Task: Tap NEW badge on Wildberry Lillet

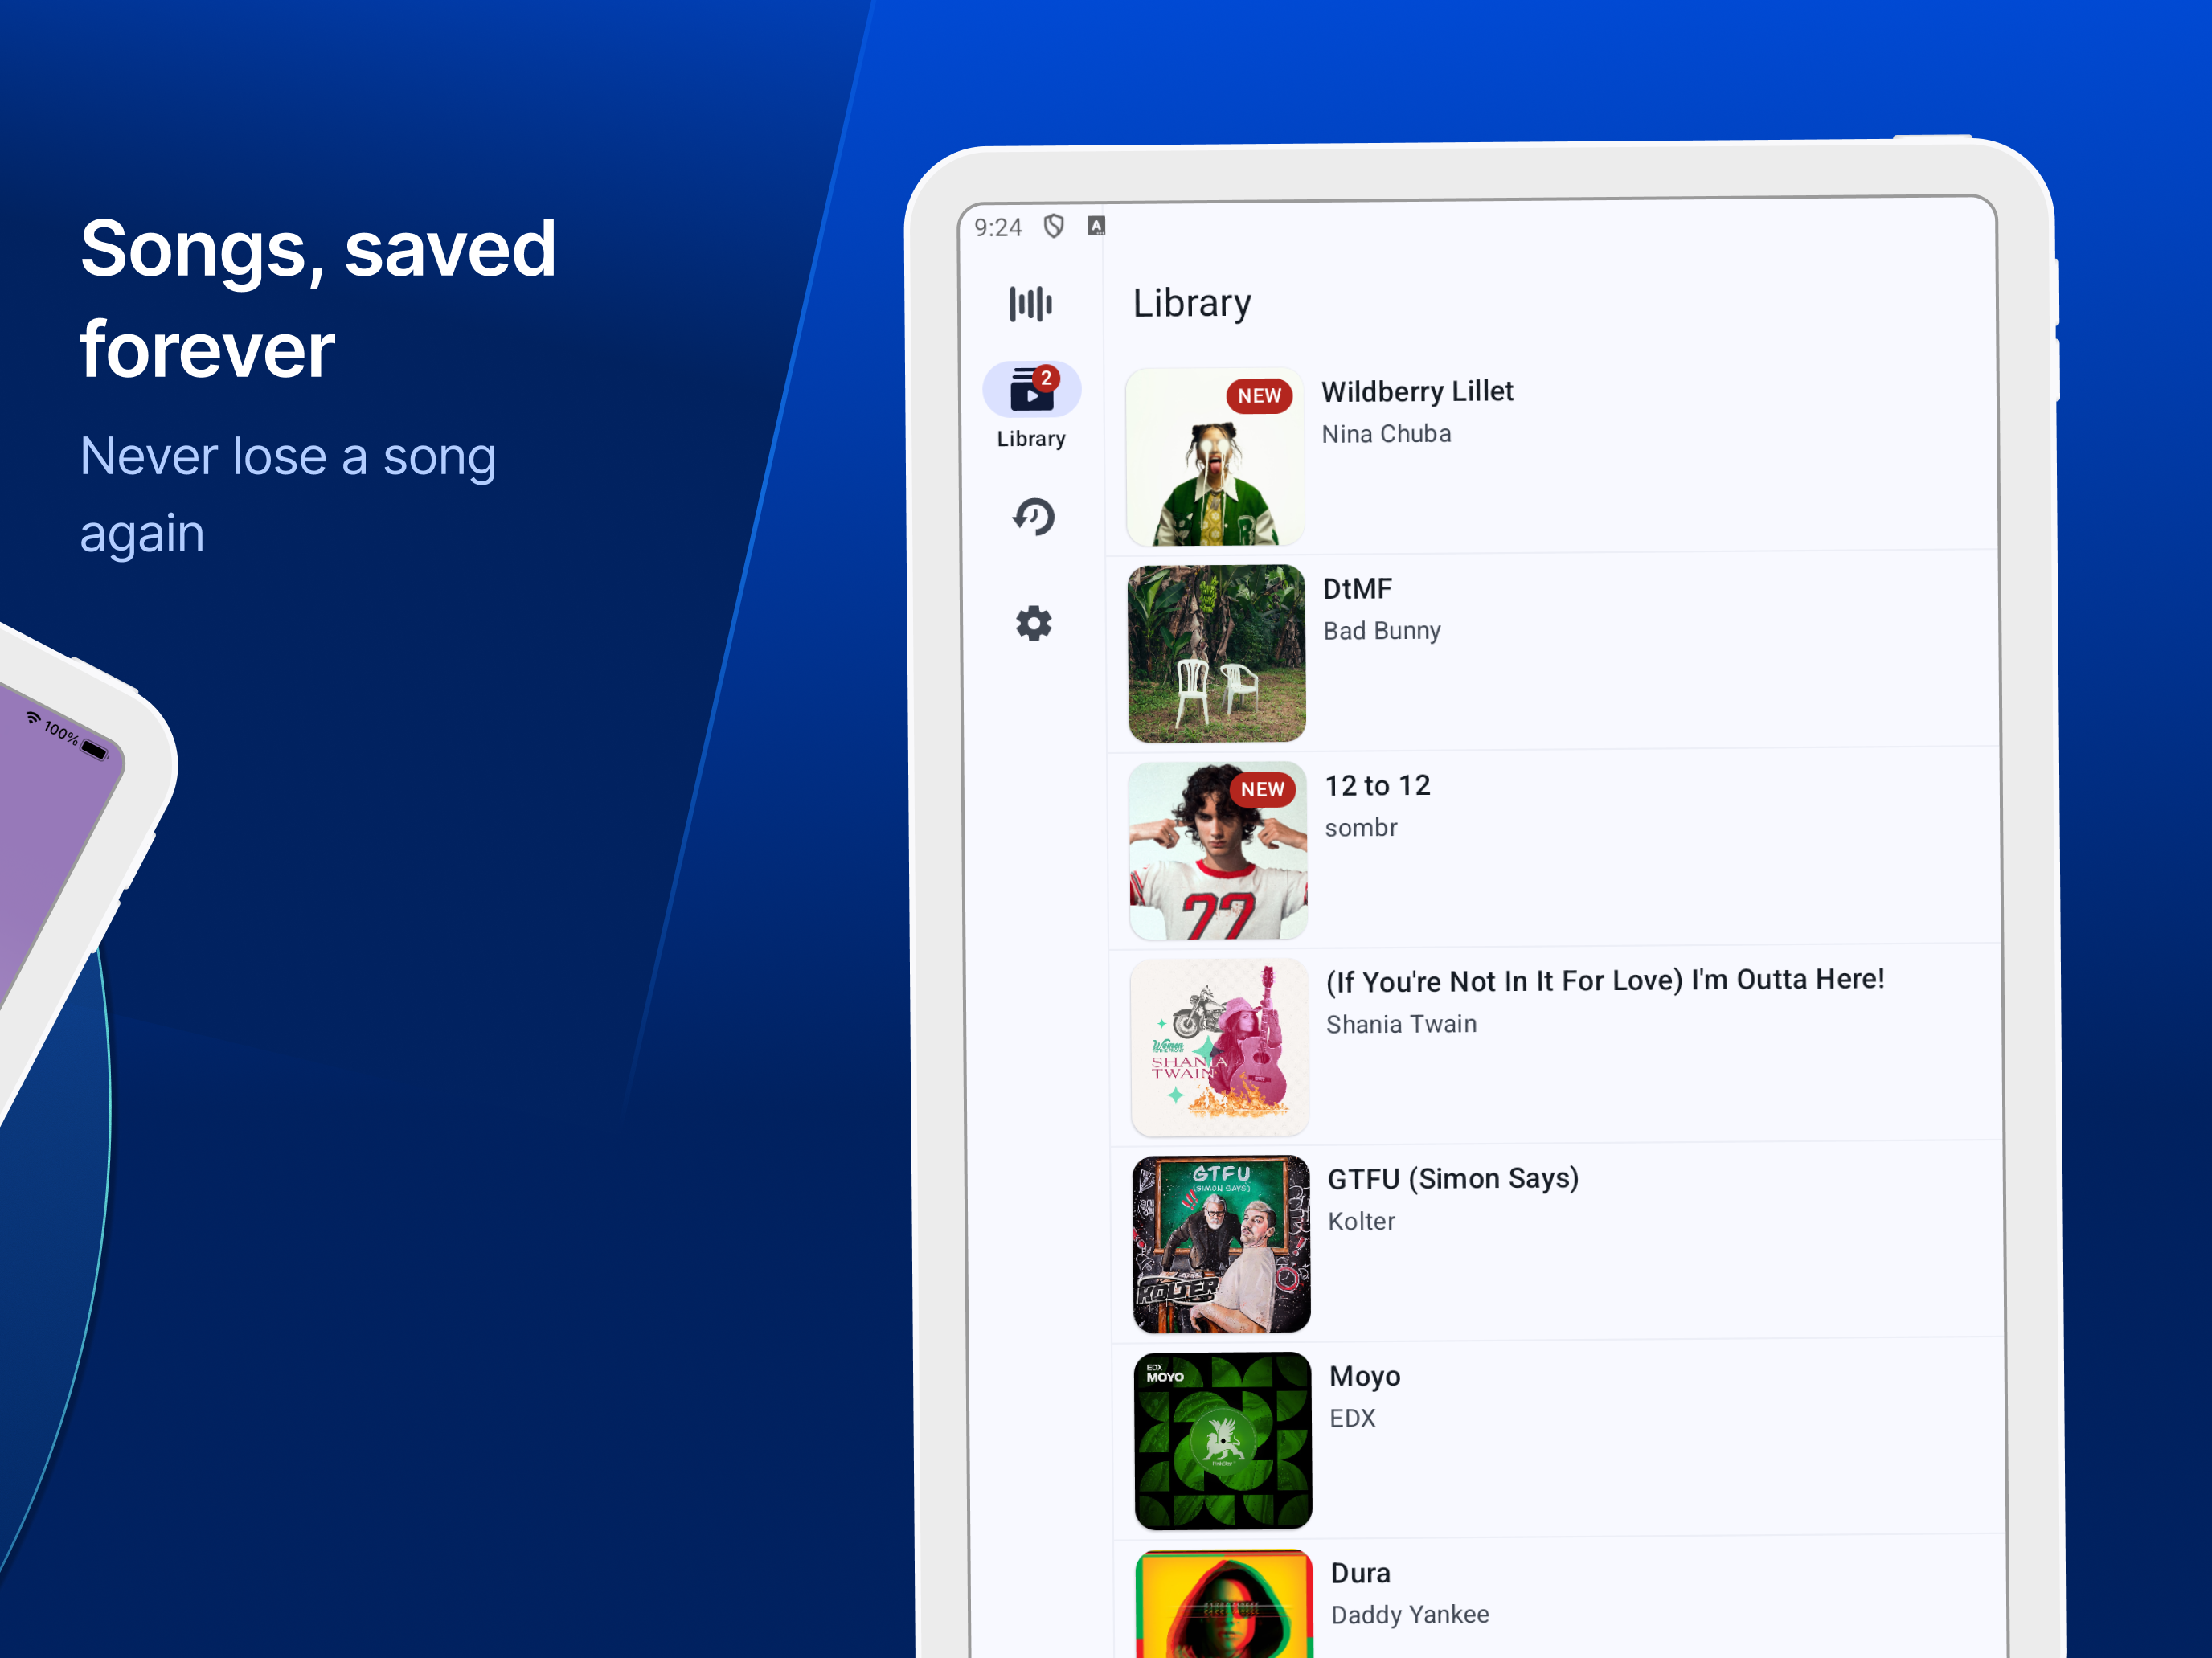Action: tap(1259, 396)
